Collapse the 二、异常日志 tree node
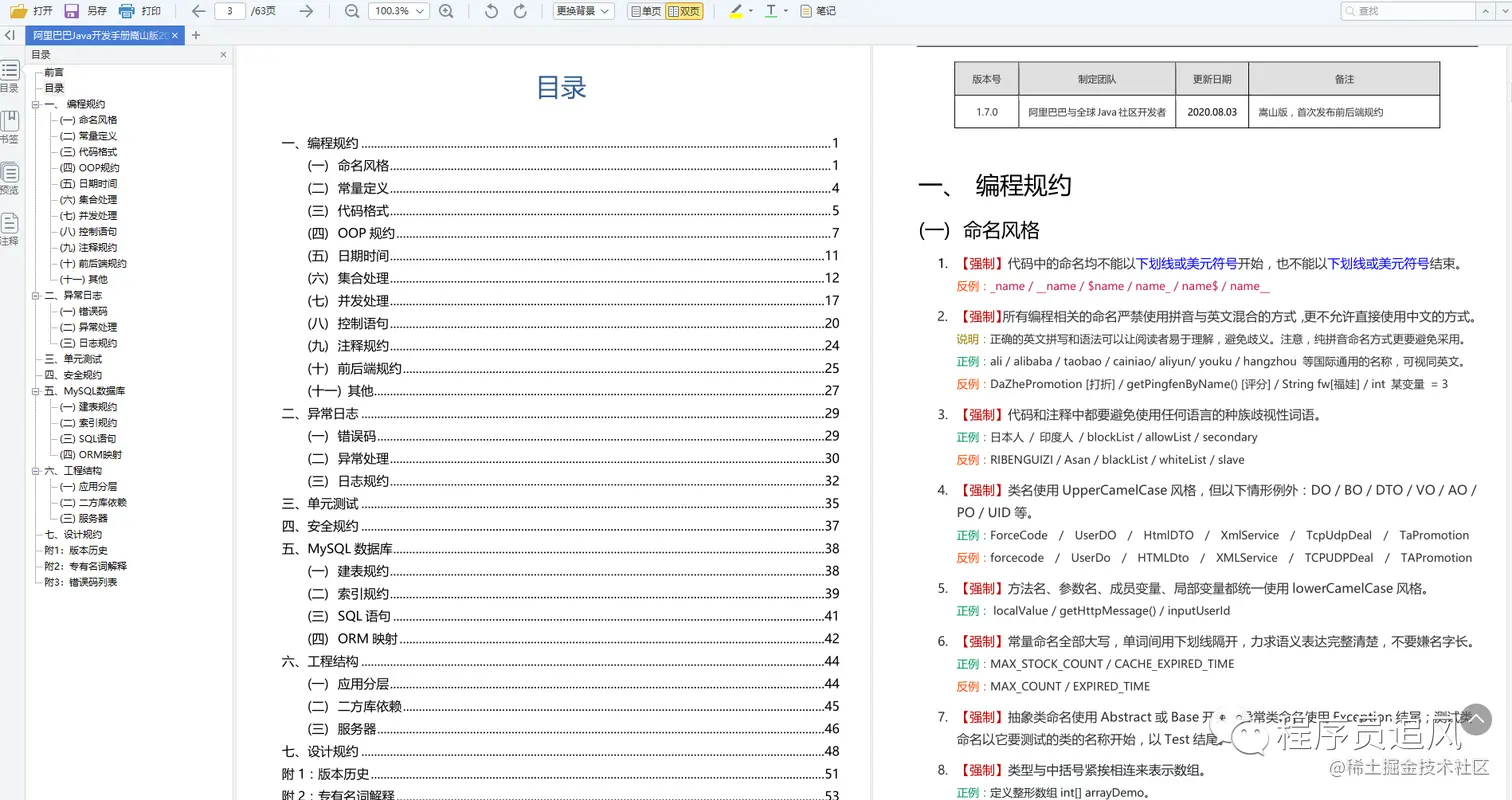Screen dimensions: 1512x800 [35, 296]
